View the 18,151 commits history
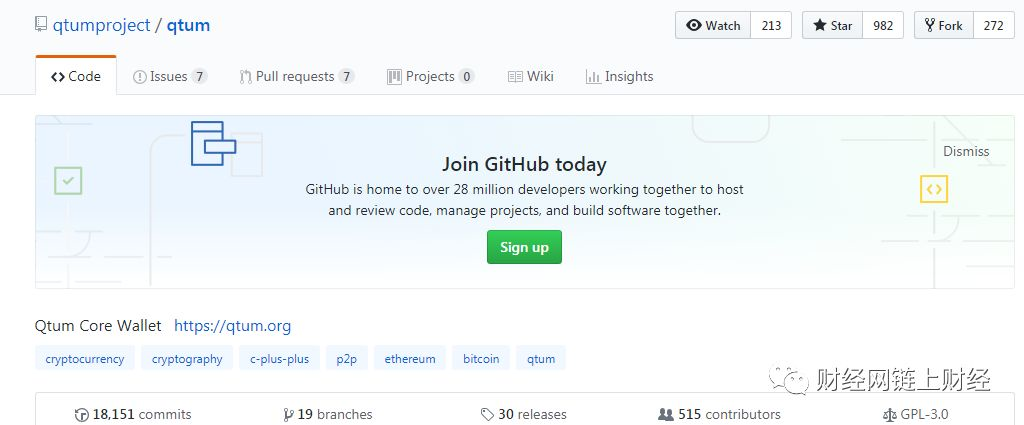The image size is (1024, 425). pos(133,414)
